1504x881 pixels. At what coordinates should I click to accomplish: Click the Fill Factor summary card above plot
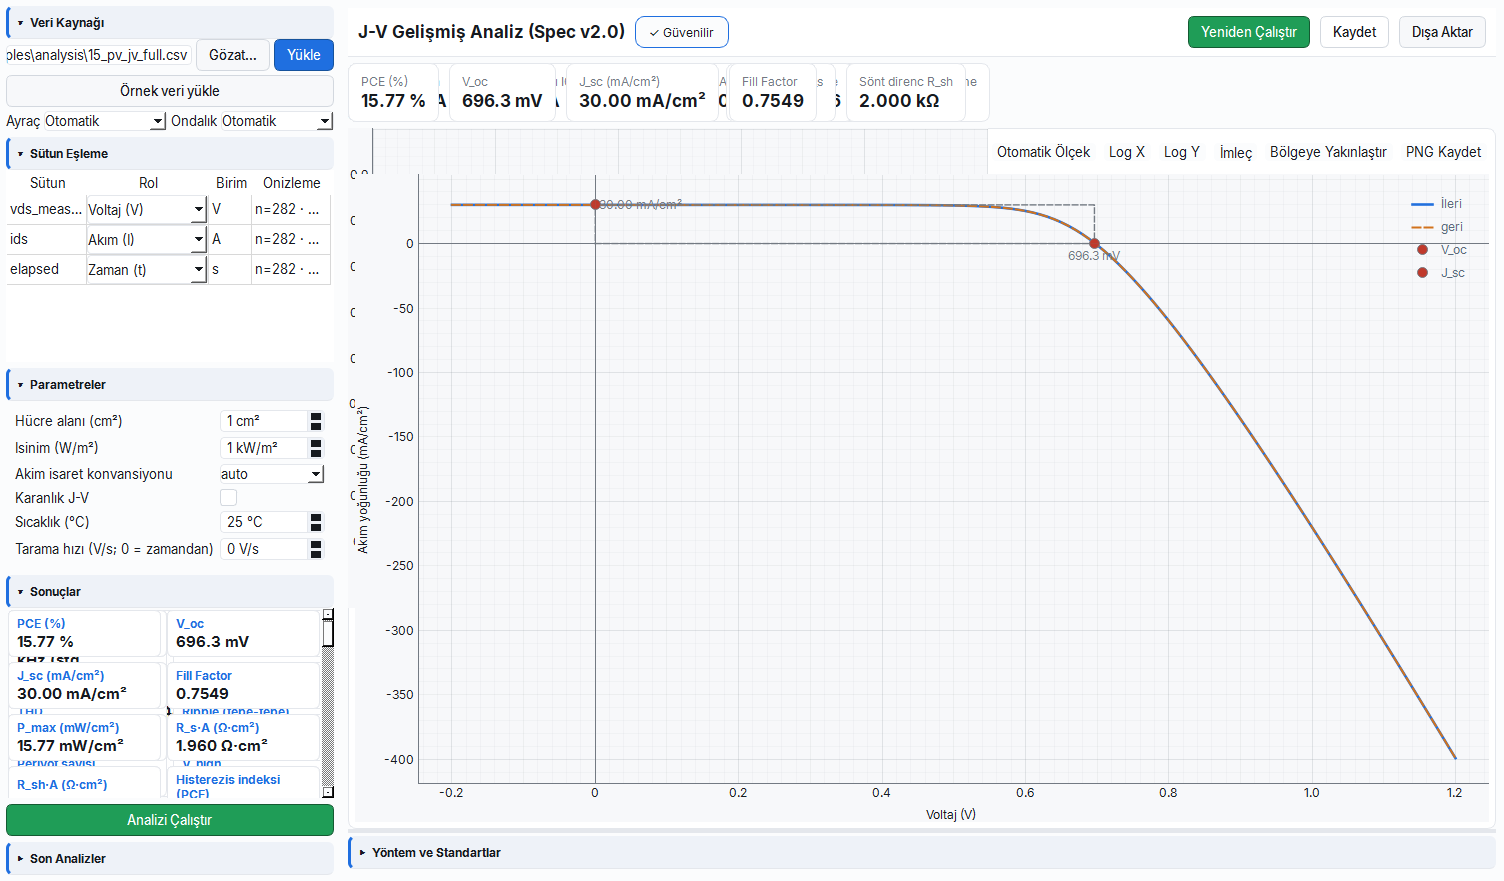(x=772, y=92)
